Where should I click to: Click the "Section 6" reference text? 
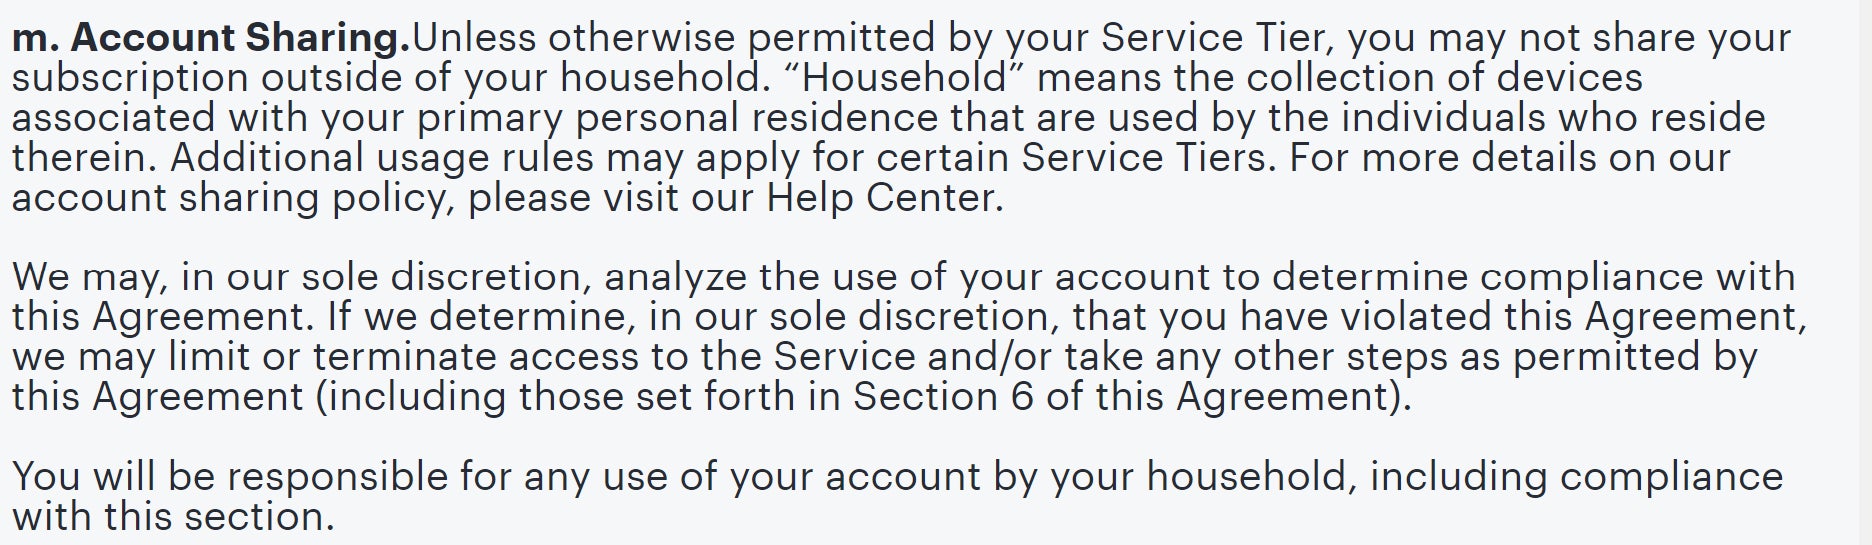[x=942, y=397]
